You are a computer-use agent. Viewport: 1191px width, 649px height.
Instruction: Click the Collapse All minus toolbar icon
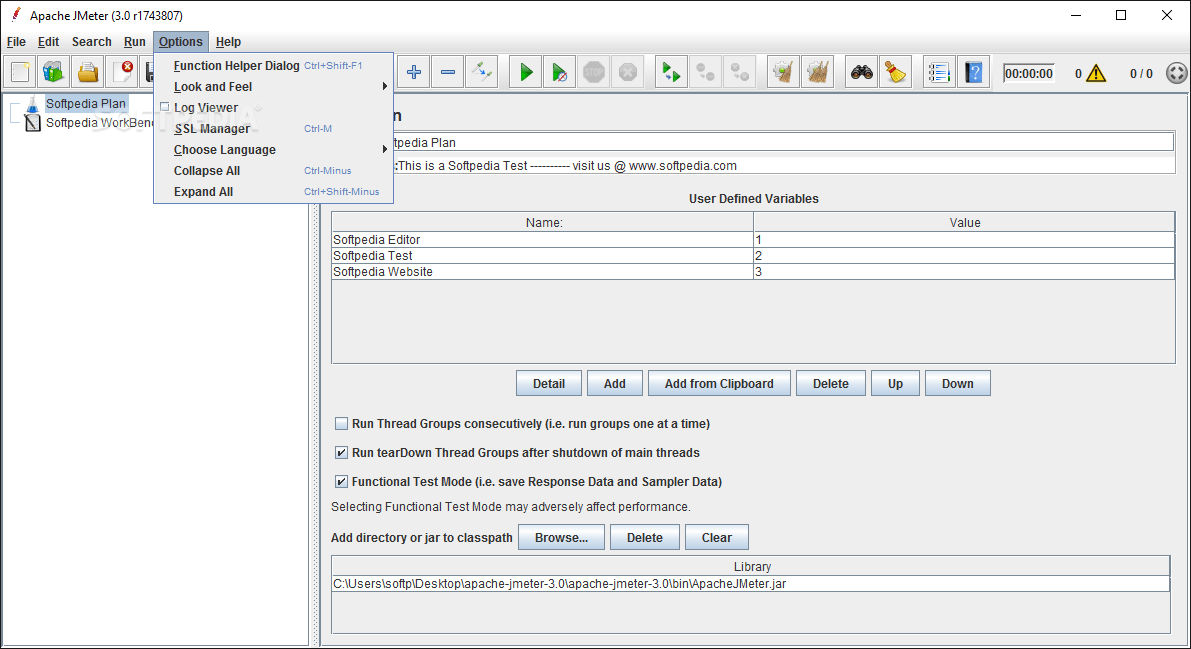pos(448,72)
